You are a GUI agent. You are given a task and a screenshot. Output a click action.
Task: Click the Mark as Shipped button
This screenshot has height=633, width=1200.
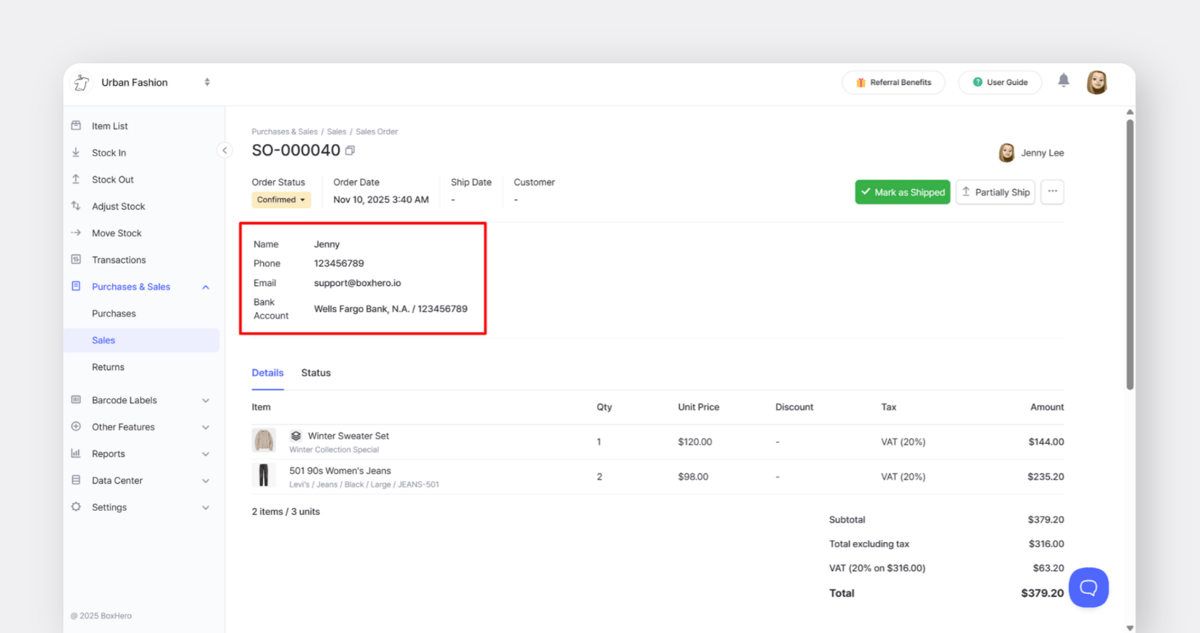[902, 191]
